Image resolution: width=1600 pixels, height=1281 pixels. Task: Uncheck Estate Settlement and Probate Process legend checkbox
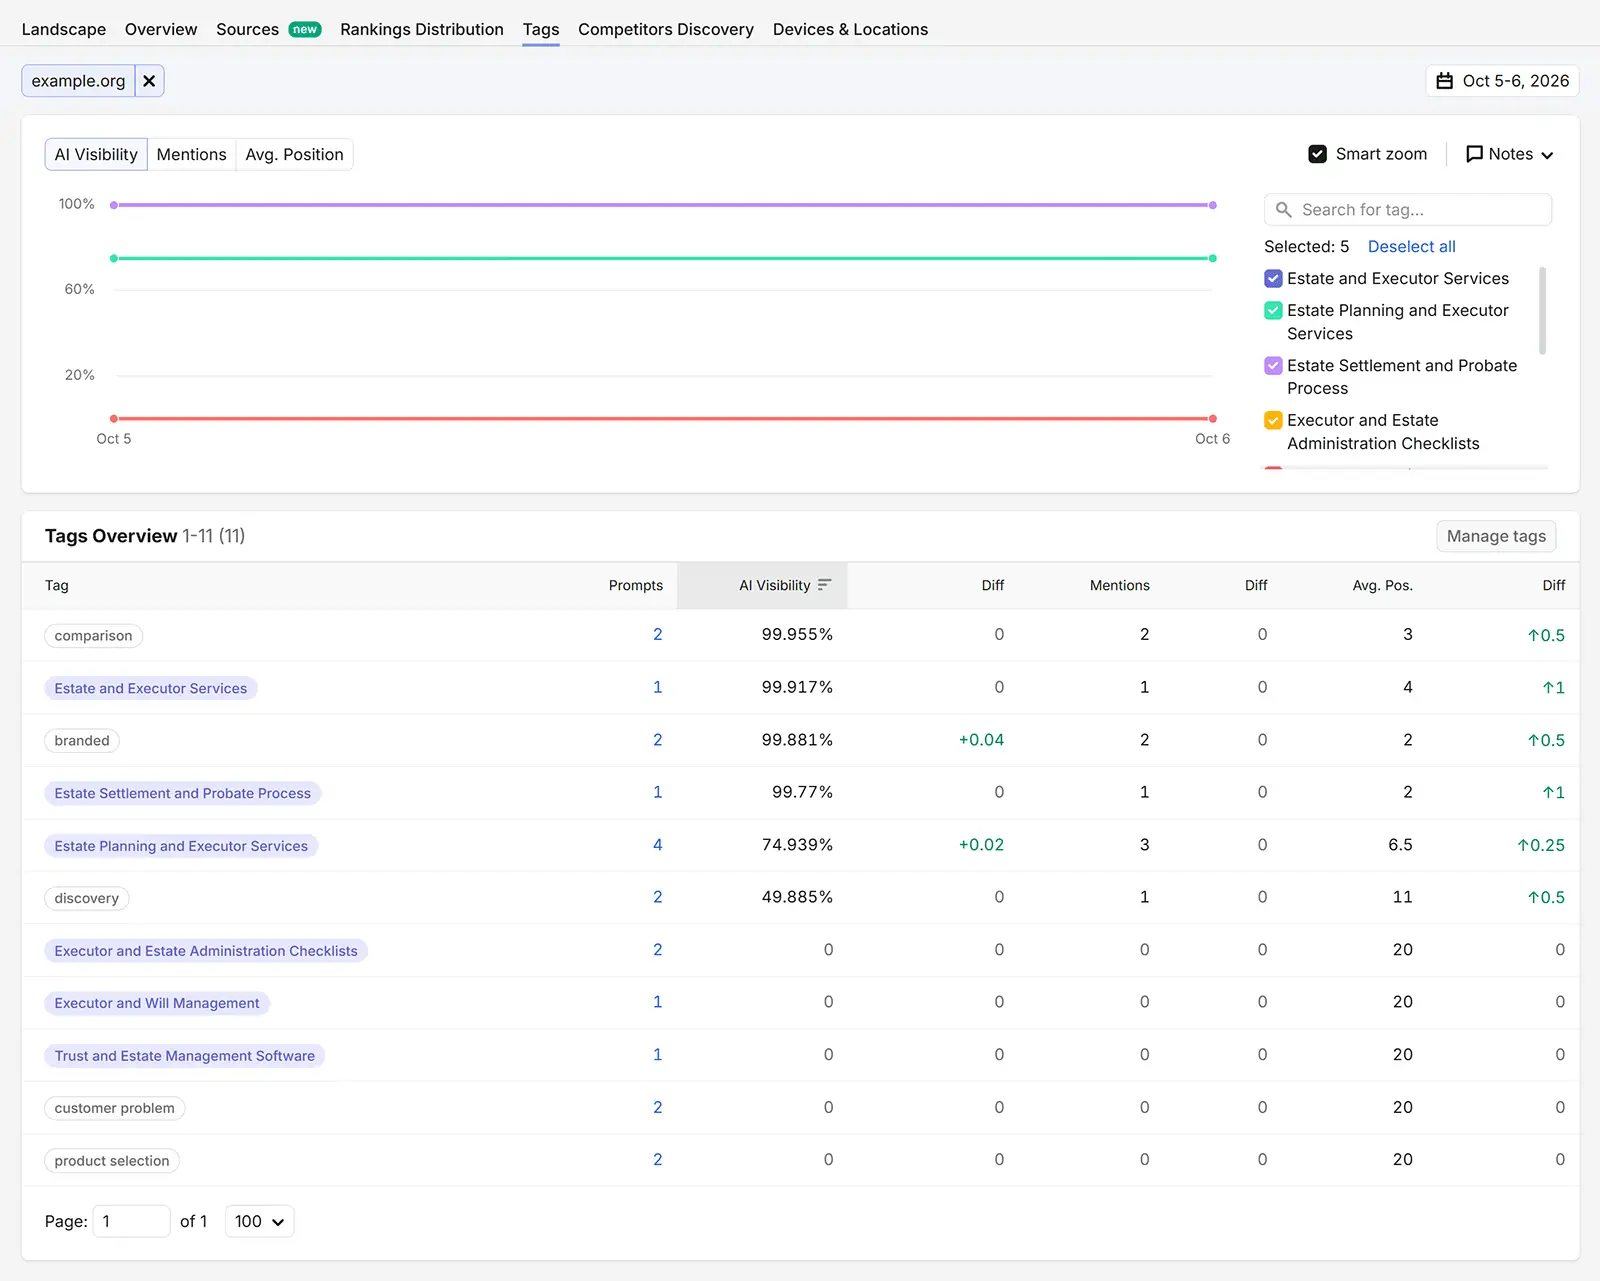point(1273,366)
